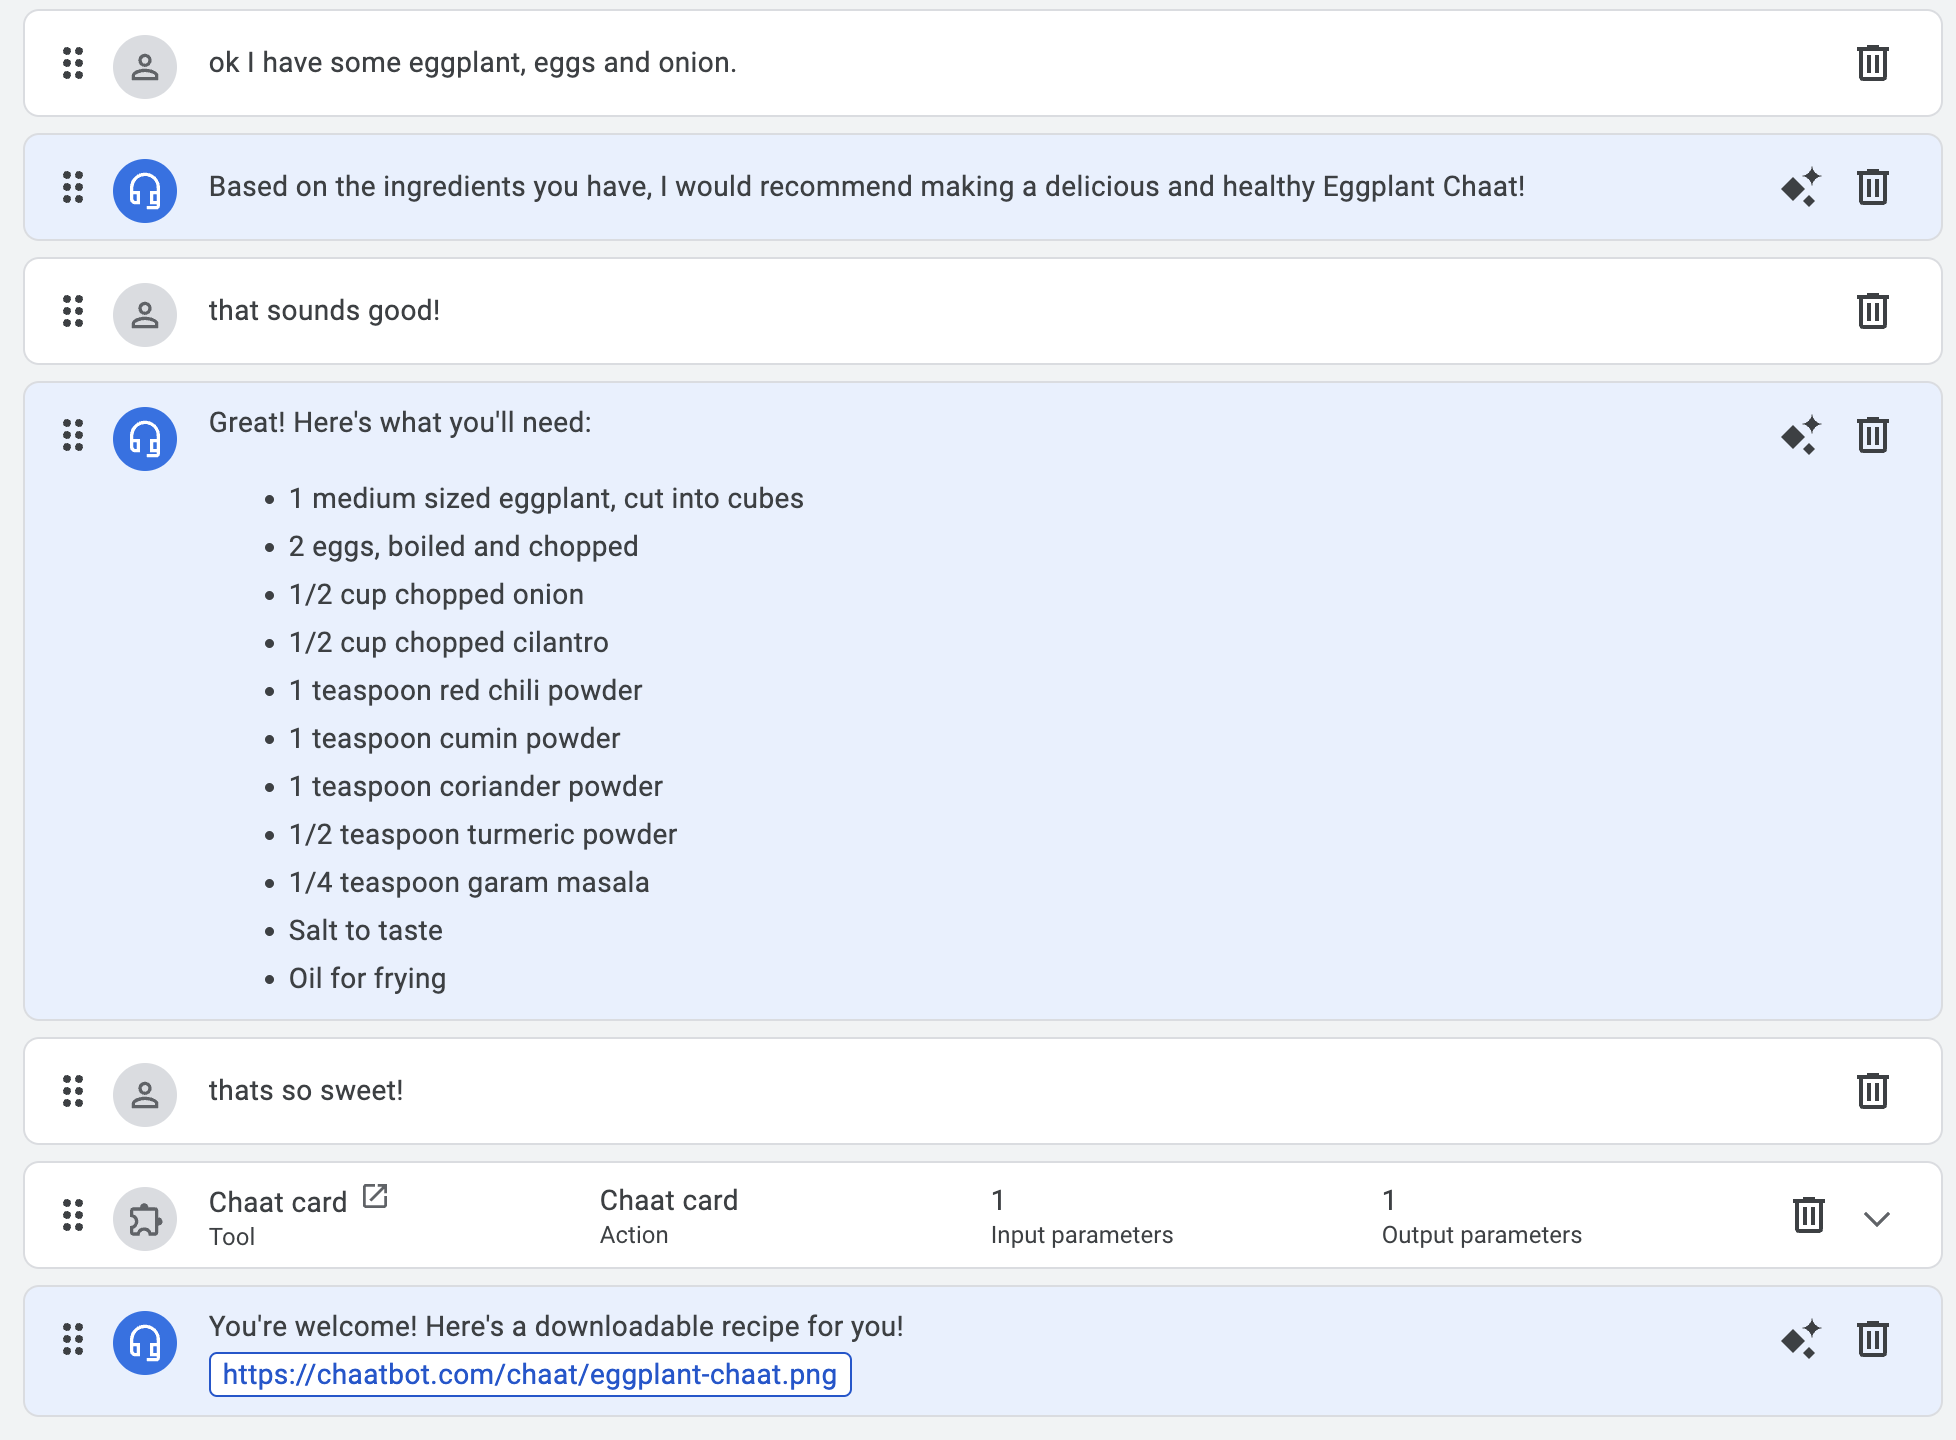1956x1440 pixels.
Task: Click drag handle of 'that sounds good!' row
Action: (73, 311)
